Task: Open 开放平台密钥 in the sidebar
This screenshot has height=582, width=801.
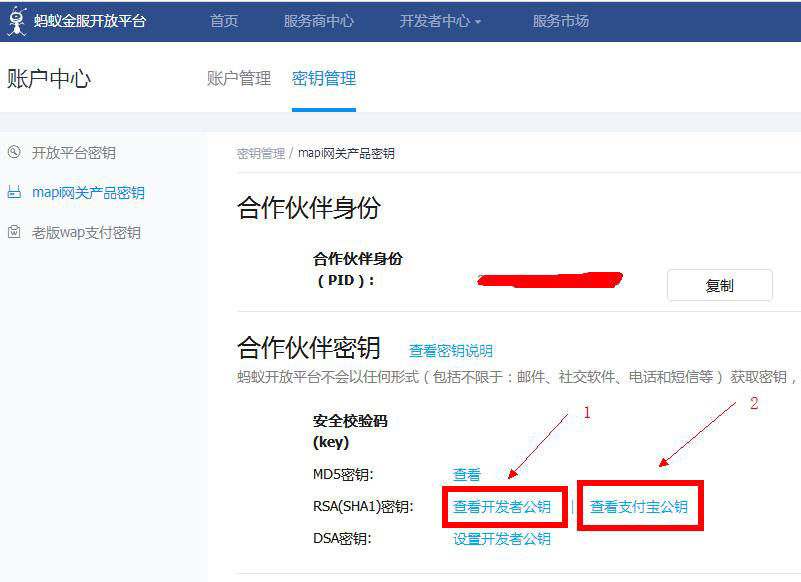Action: click(x=74, y=152)
